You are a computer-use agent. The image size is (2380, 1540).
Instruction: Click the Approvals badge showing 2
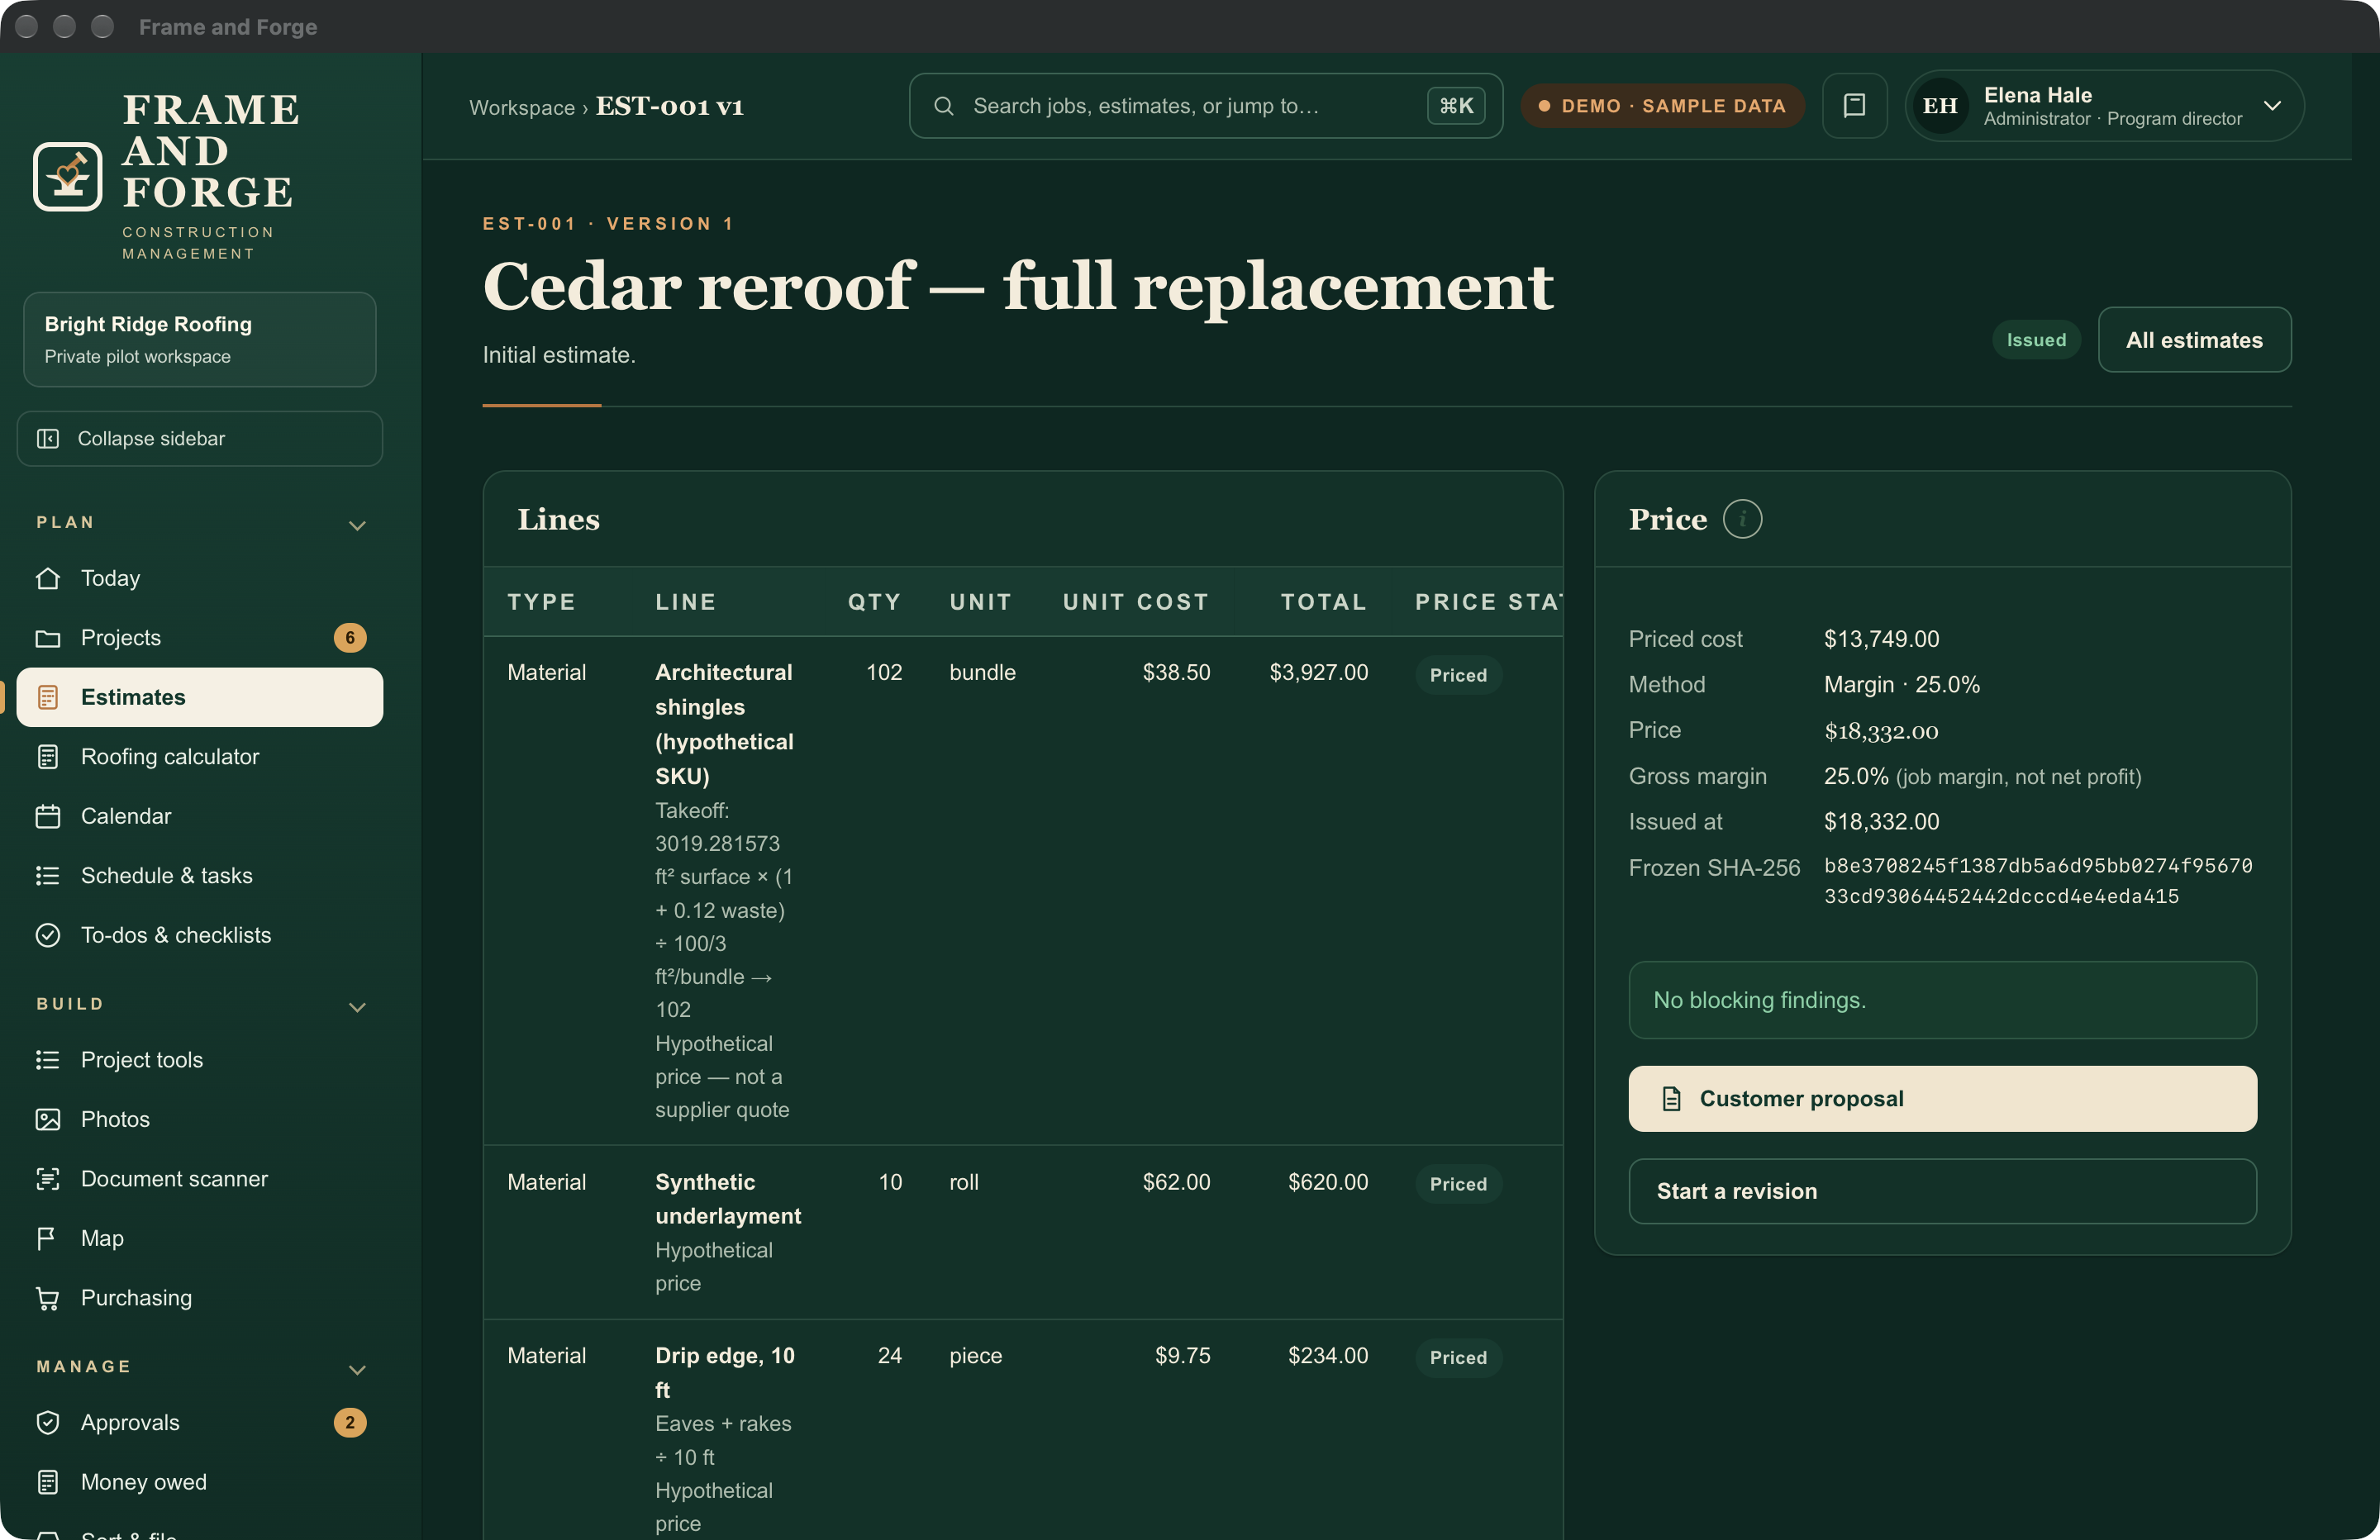click(x=350, y=1423)
